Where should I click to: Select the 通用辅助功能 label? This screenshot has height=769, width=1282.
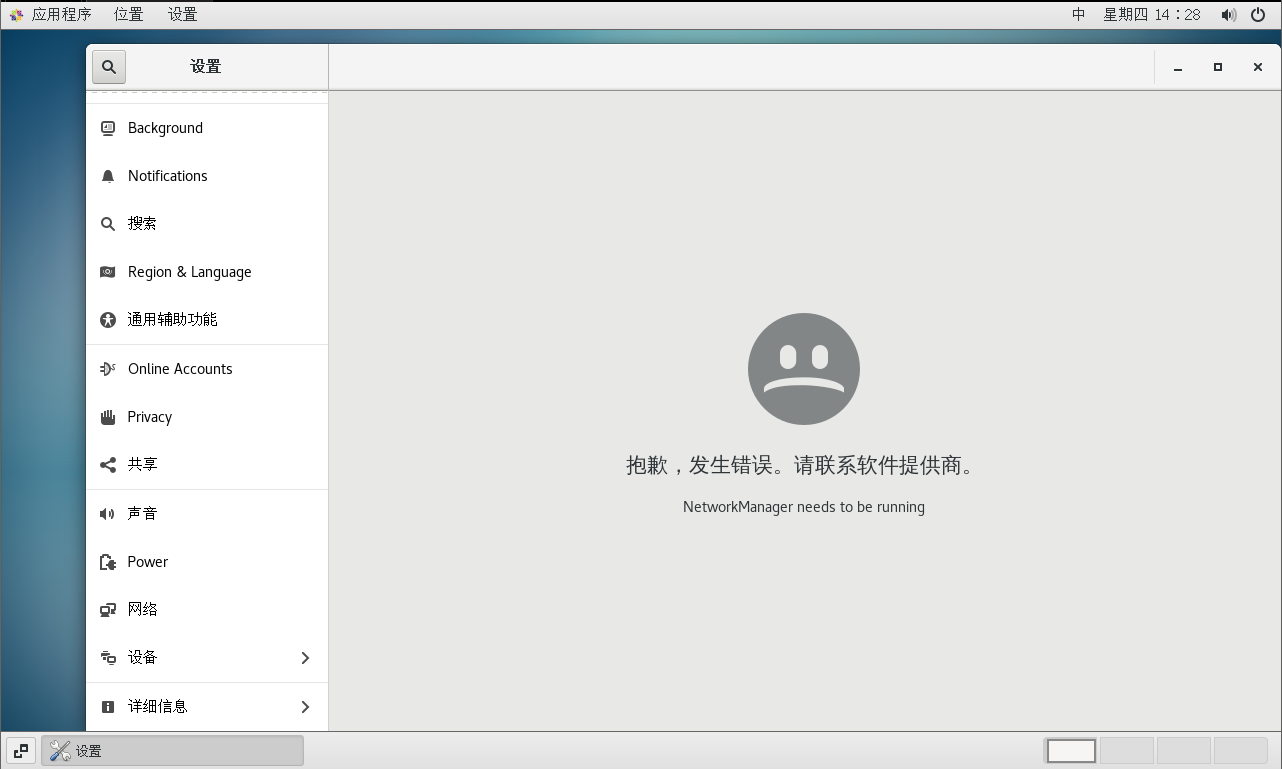point(172,320)
